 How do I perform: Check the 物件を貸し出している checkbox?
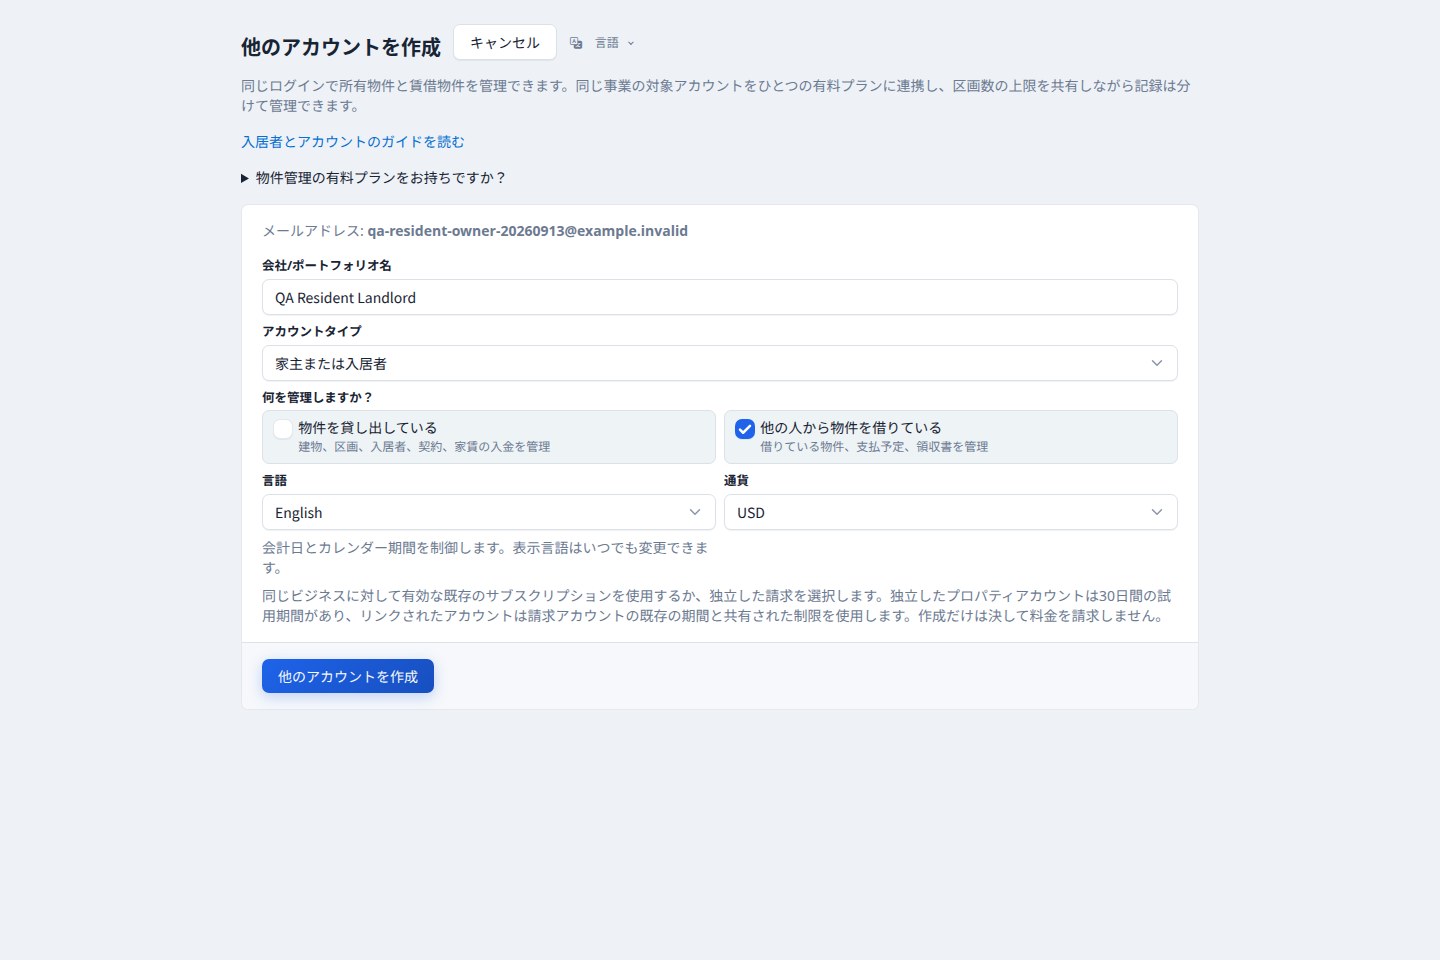pos(283,429)
